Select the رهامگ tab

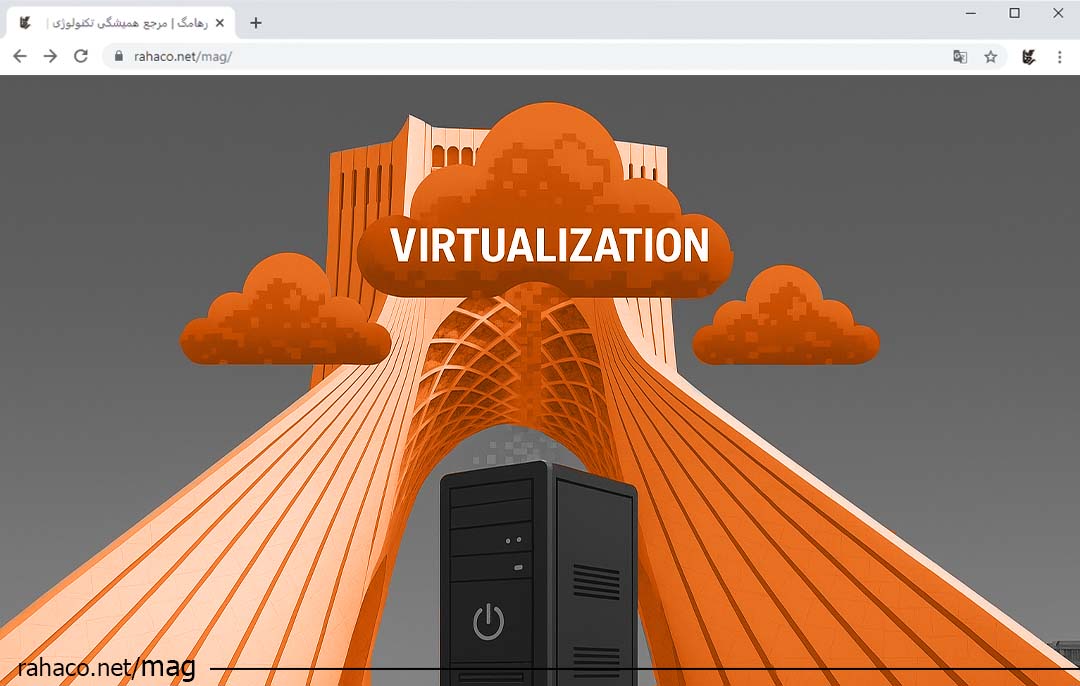click(x=121, y=23)
